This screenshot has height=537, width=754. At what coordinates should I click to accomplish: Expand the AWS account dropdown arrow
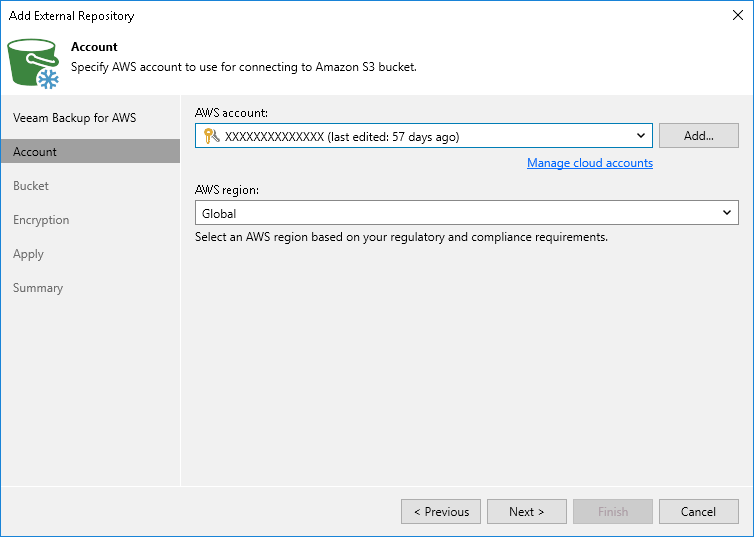pos(641,136)
